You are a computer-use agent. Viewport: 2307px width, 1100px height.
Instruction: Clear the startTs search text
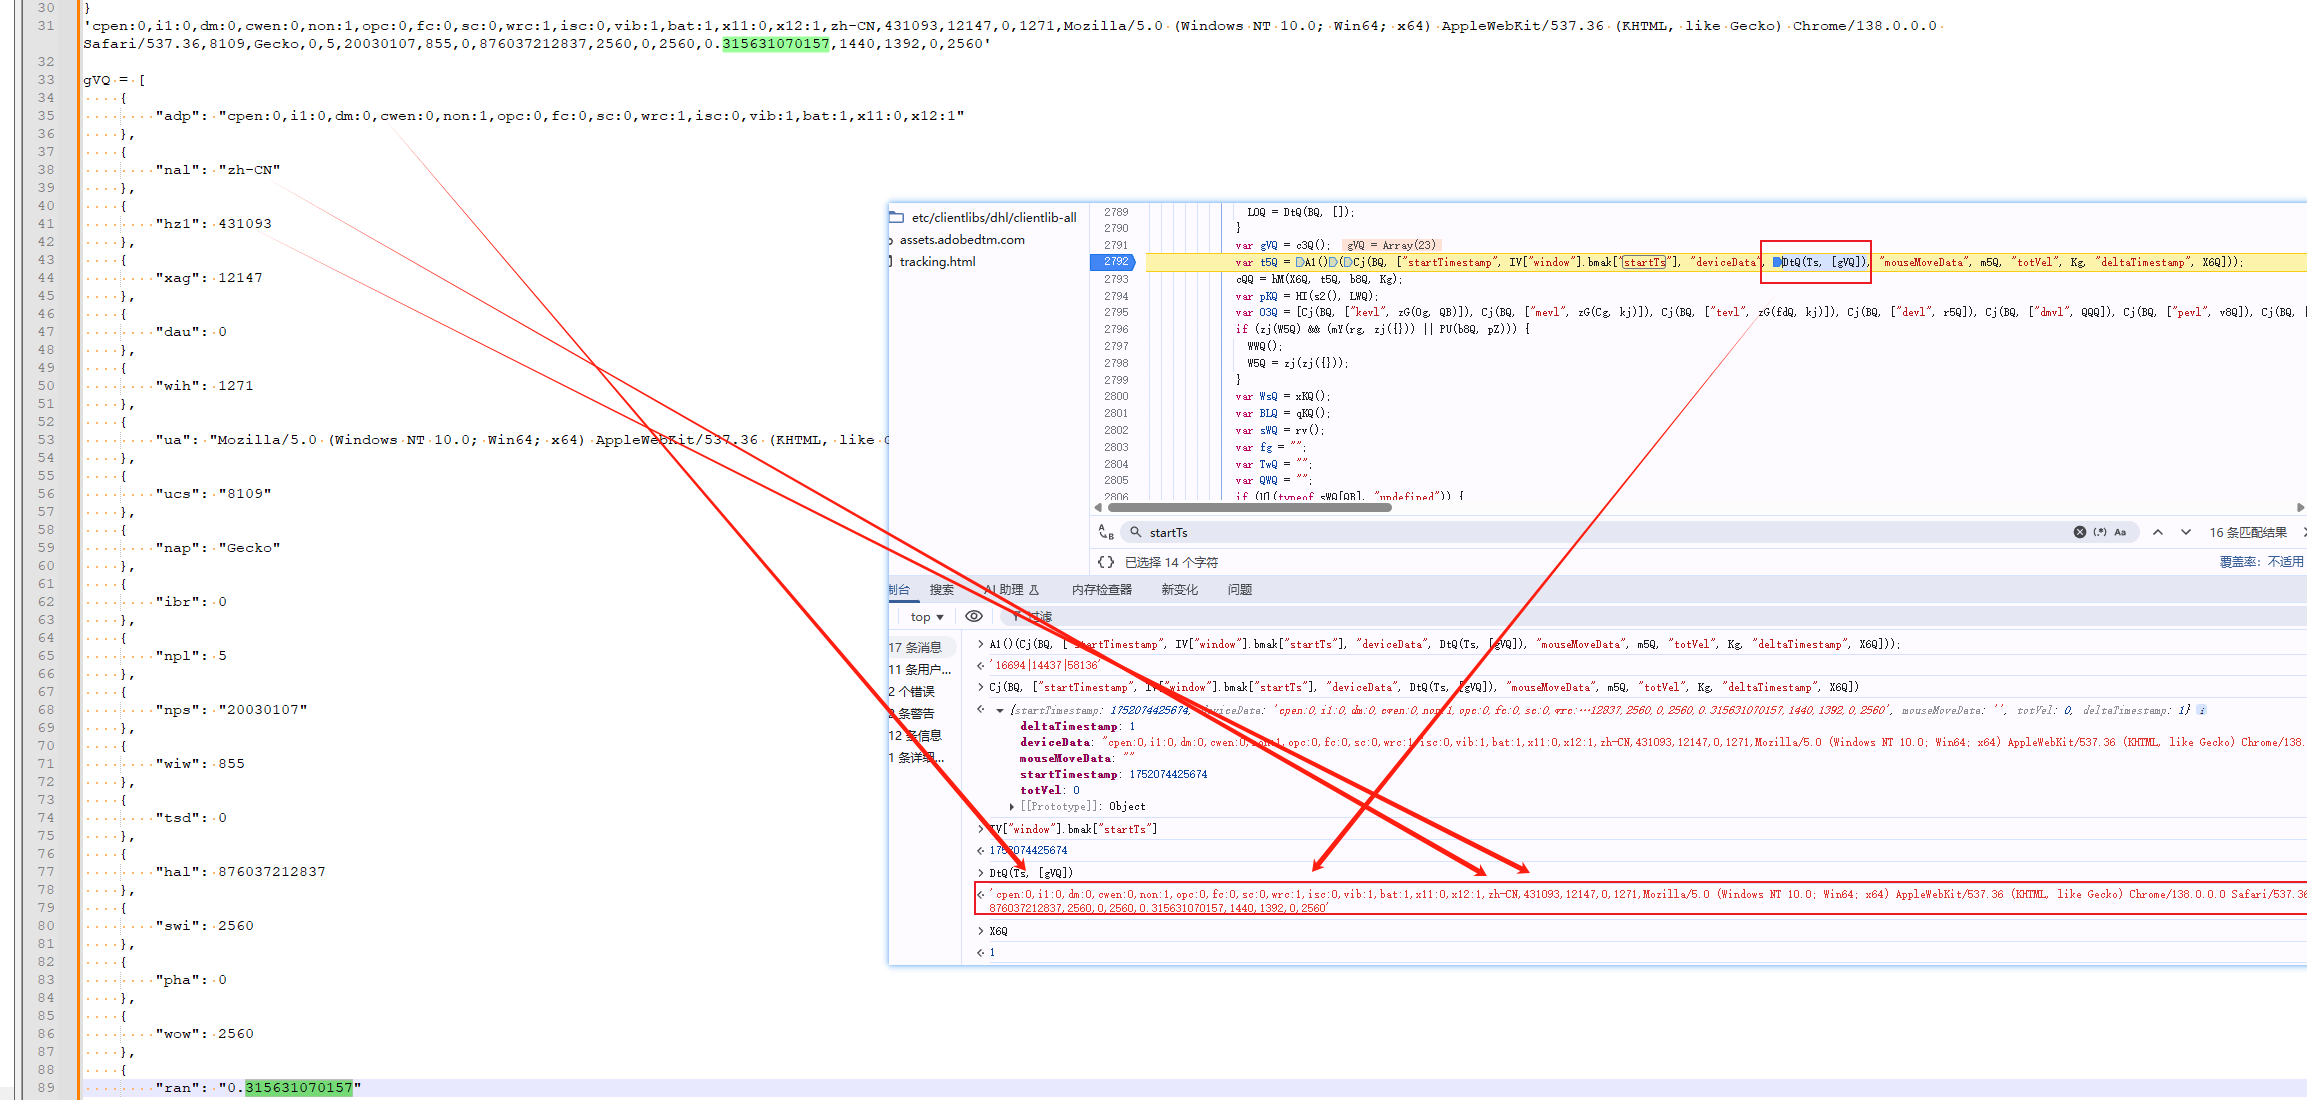2079,532
